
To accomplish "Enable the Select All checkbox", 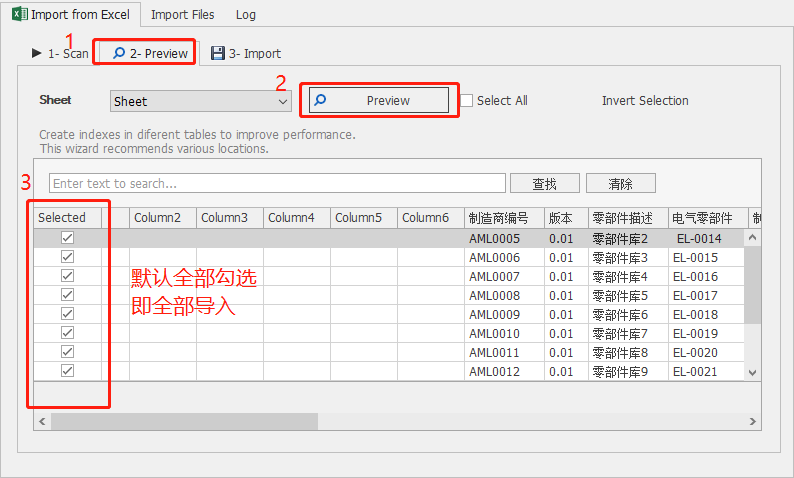I will point(467,100).
